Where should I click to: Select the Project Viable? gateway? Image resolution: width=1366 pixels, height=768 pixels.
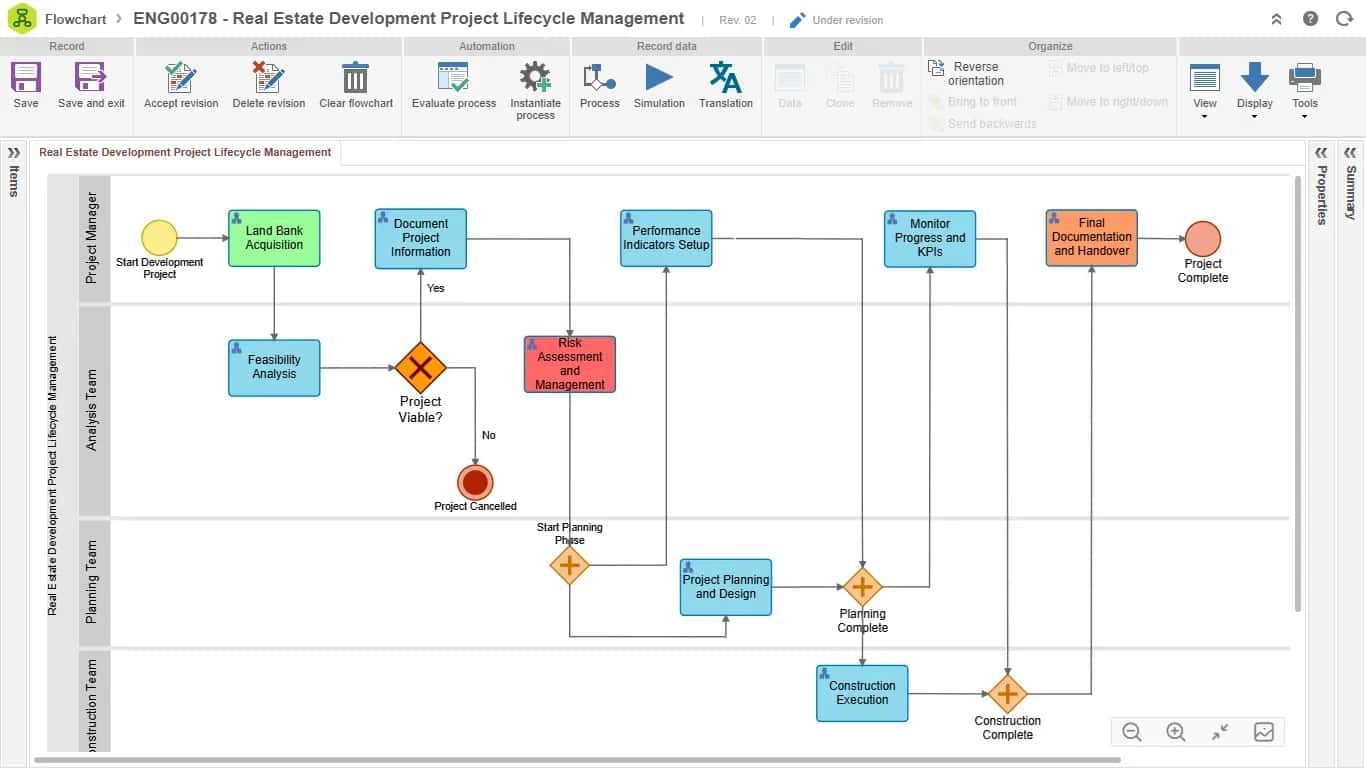(x=420, y=367)
